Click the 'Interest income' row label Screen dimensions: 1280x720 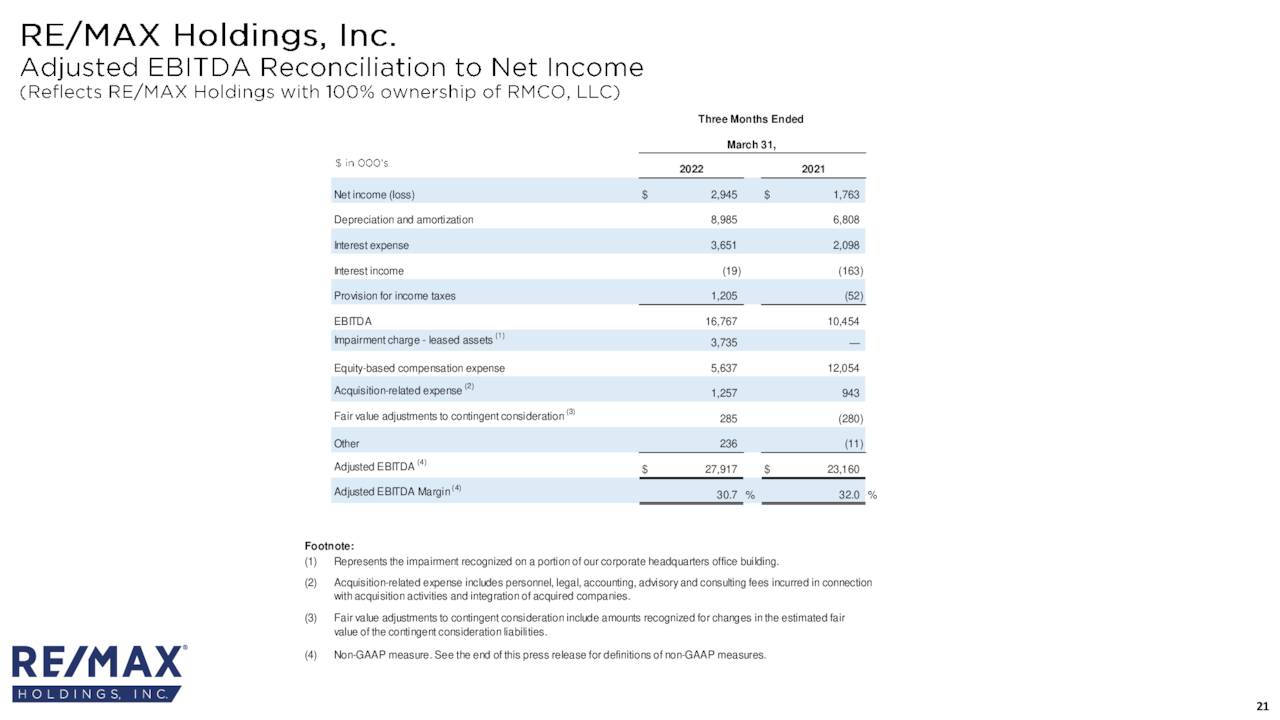click(x=369, y=271)
